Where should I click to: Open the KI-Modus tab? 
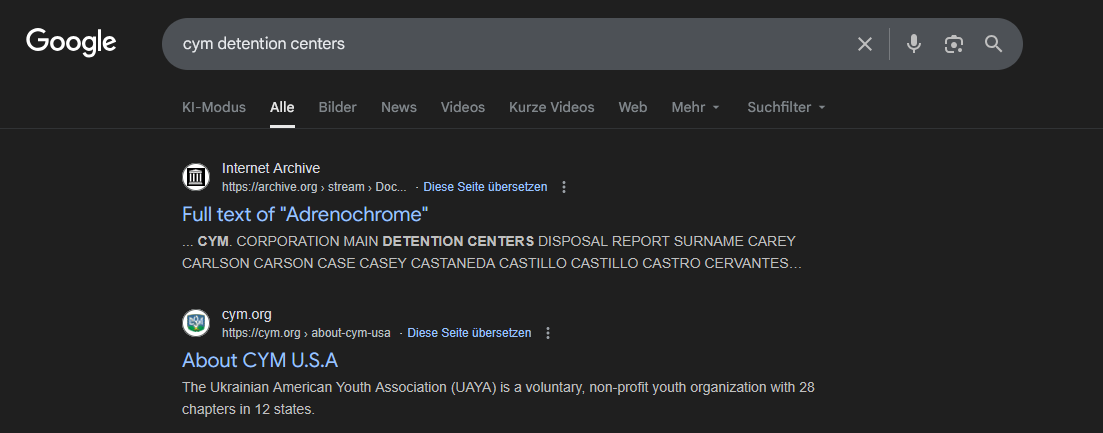pos(214,107)
